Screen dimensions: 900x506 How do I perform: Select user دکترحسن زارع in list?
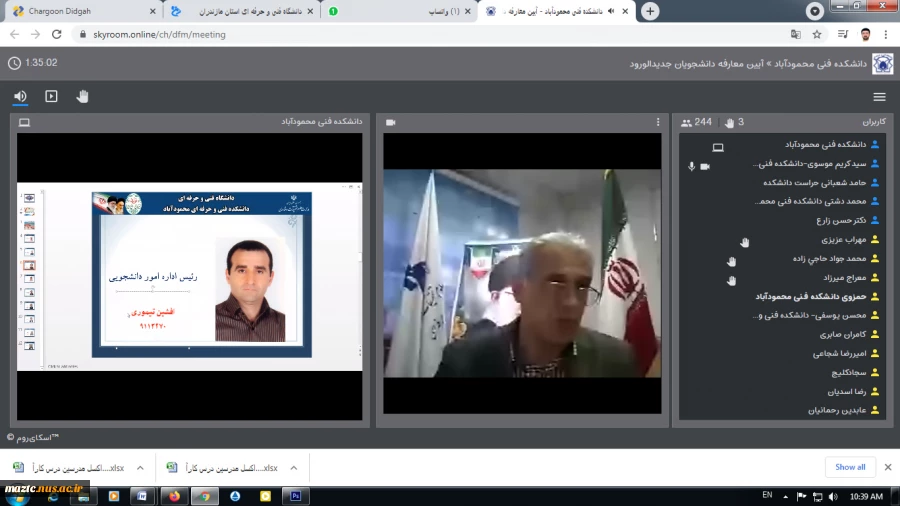tap(841, 220)
